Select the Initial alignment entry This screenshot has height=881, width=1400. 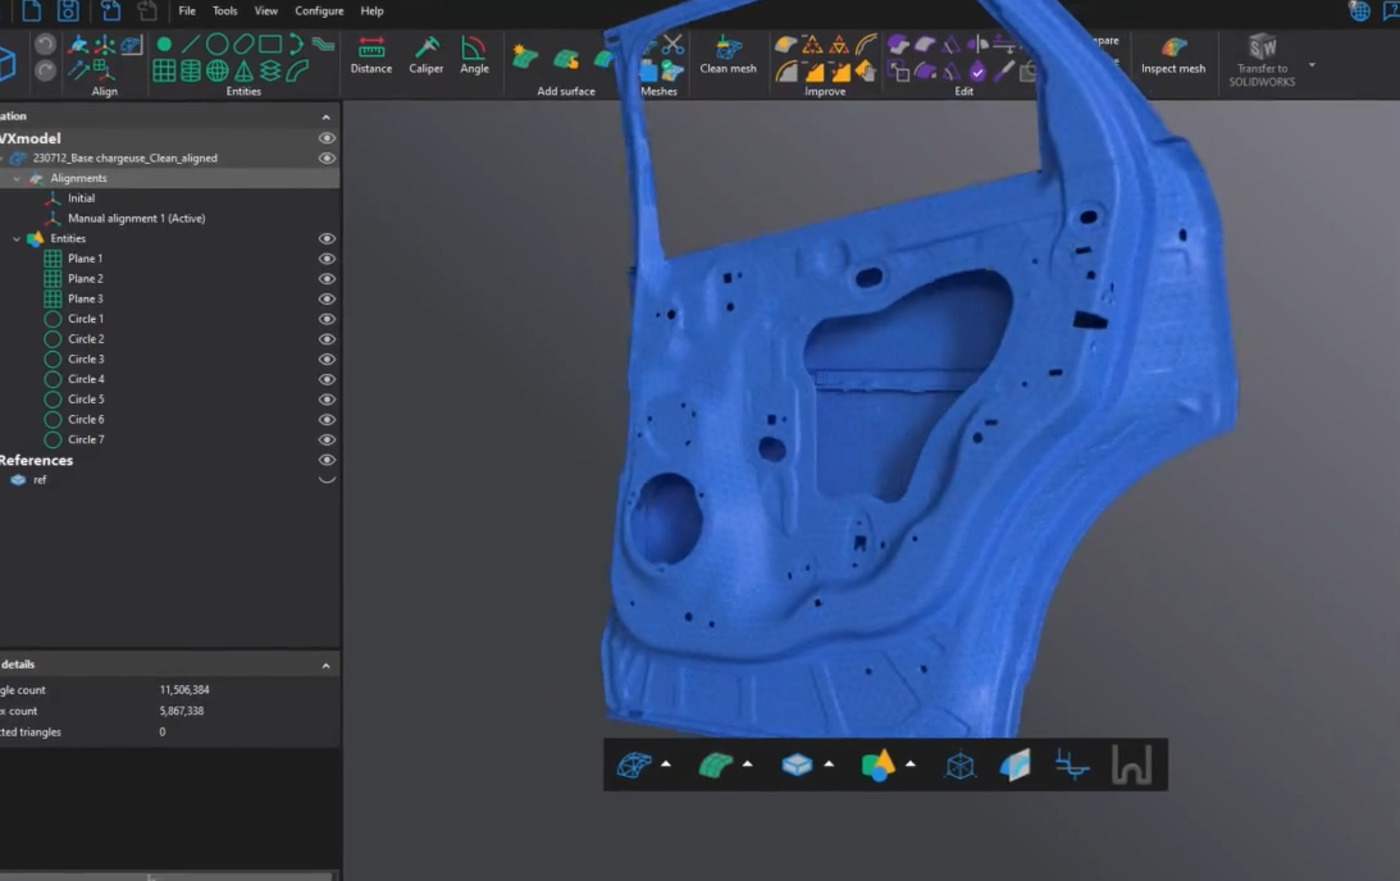[81, 199]
